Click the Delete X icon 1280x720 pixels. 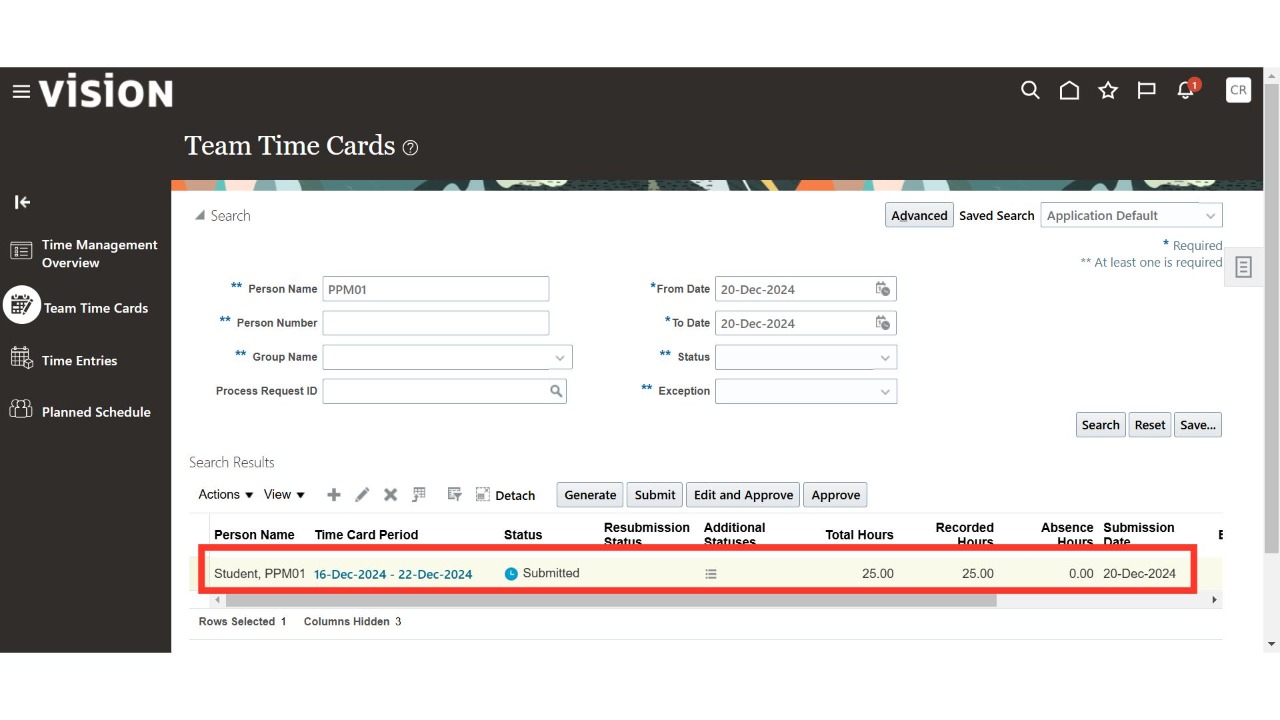(x=391, y=495)
